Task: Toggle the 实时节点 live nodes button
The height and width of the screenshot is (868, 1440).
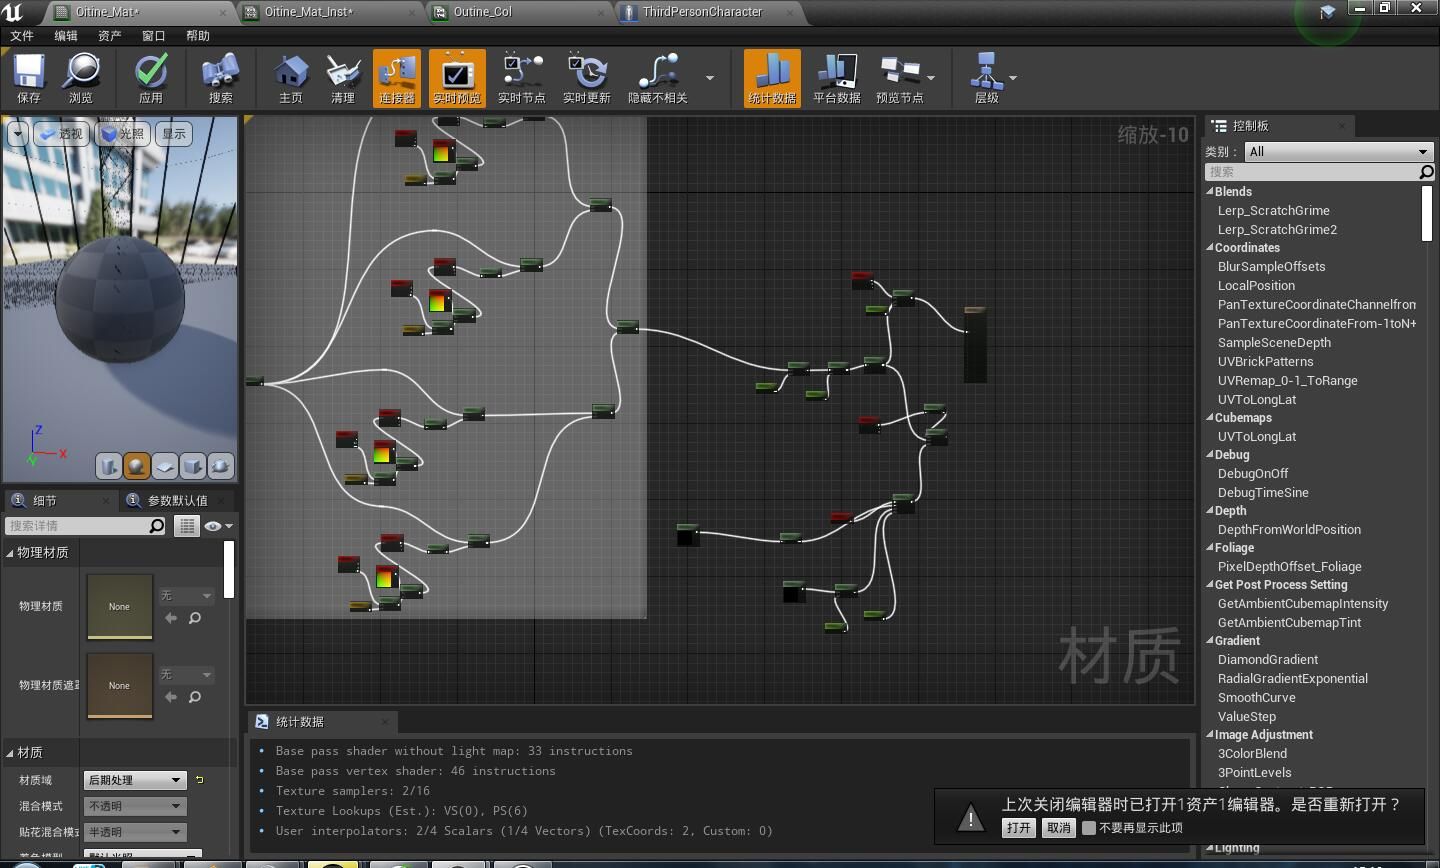Action: coord(521,78)
